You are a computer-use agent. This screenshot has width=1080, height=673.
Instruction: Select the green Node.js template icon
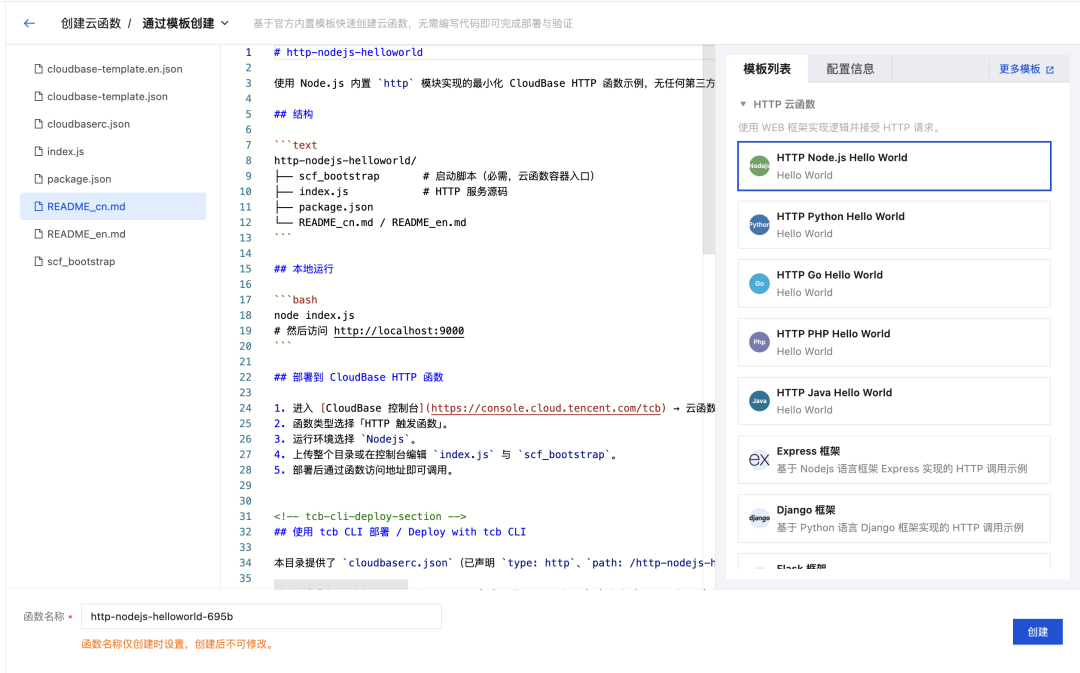[x=759, y=166]
